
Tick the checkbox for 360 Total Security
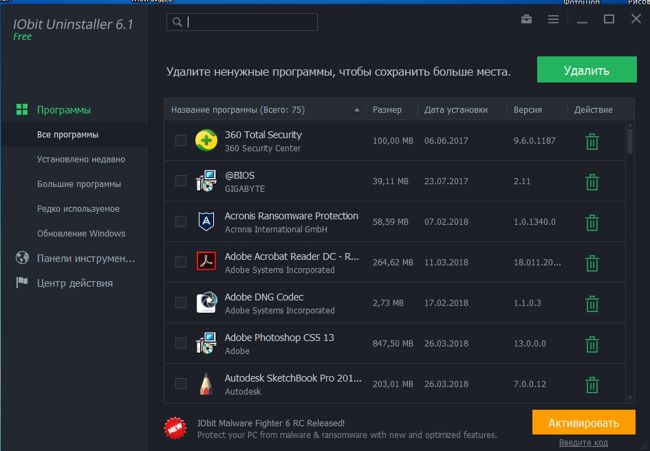point(180,141)
